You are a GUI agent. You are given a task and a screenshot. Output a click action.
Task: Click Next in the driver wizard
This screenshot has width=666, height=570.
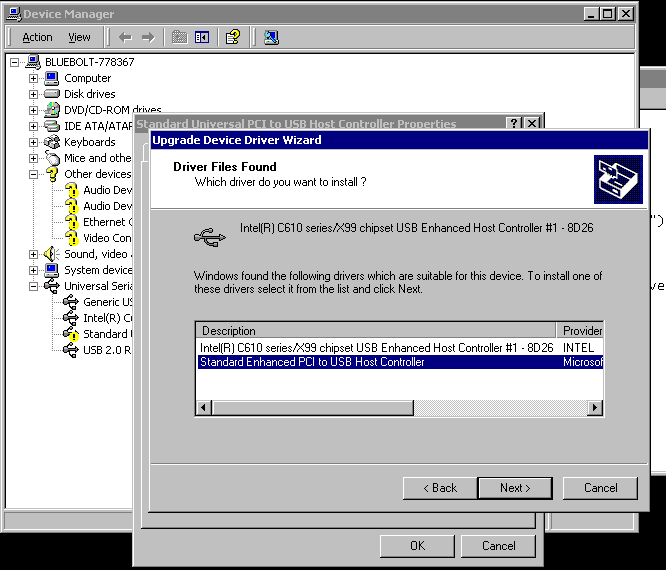[x=515, y=488]
